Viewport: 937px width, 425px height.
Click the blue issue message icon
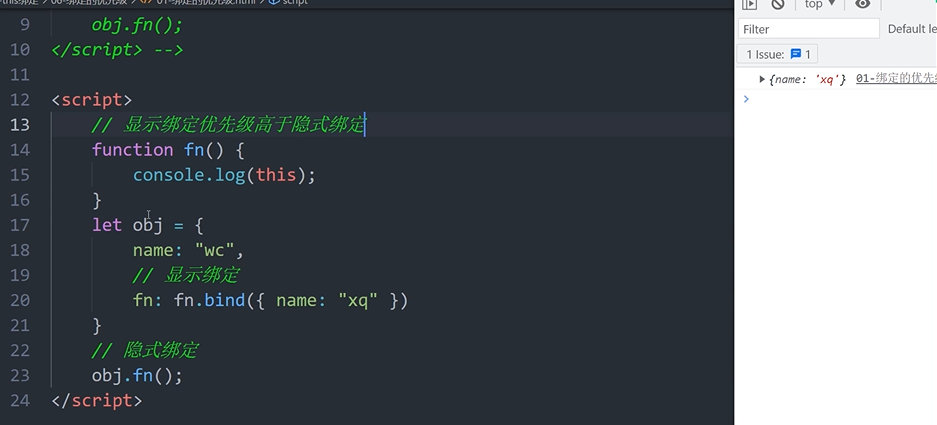pyautogui.click(x=795, y=54)
